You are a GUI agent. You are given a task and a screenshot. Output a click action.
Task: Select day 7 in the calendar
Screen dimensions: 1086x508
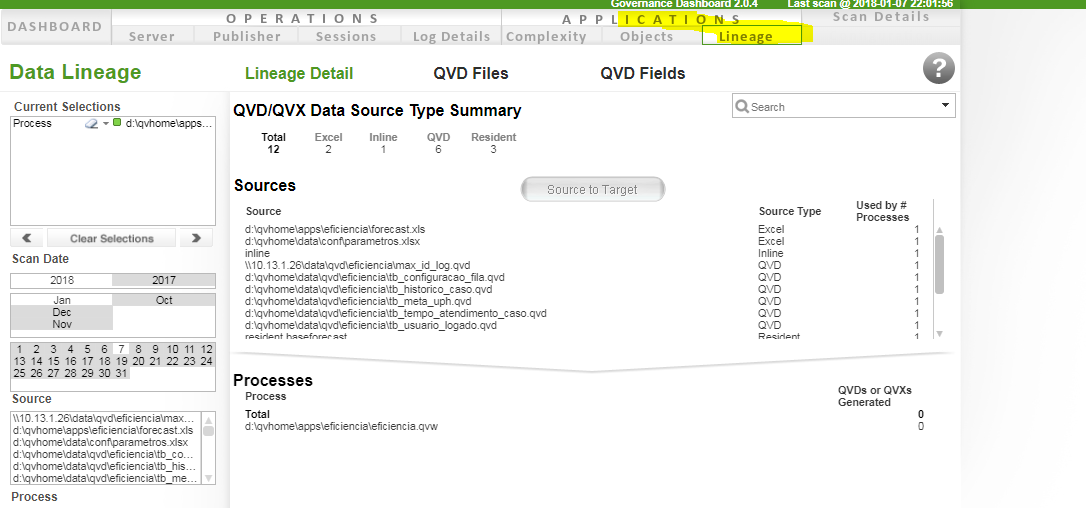coord(121,349)
